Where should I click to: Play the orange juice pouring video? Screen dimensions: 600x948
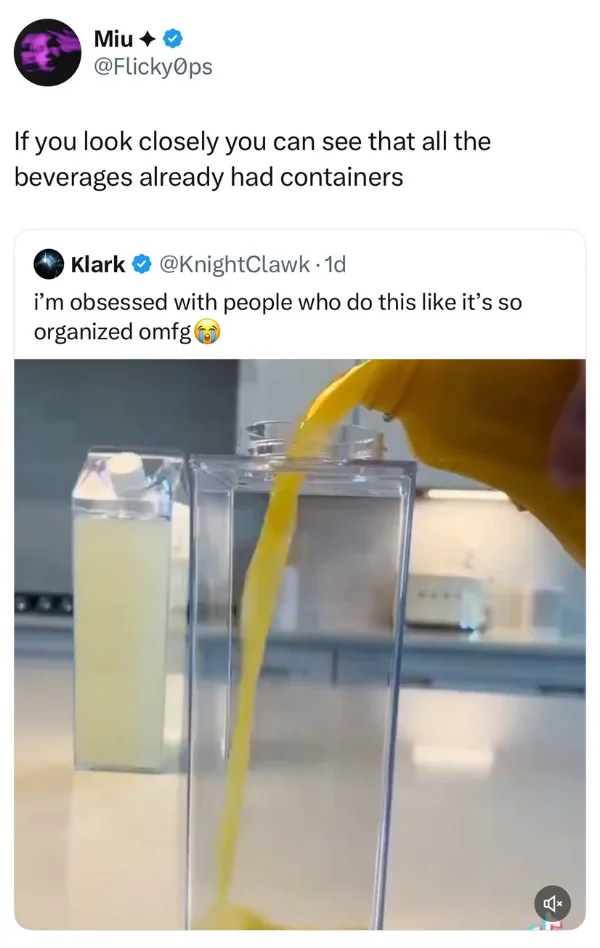(300, 644)
